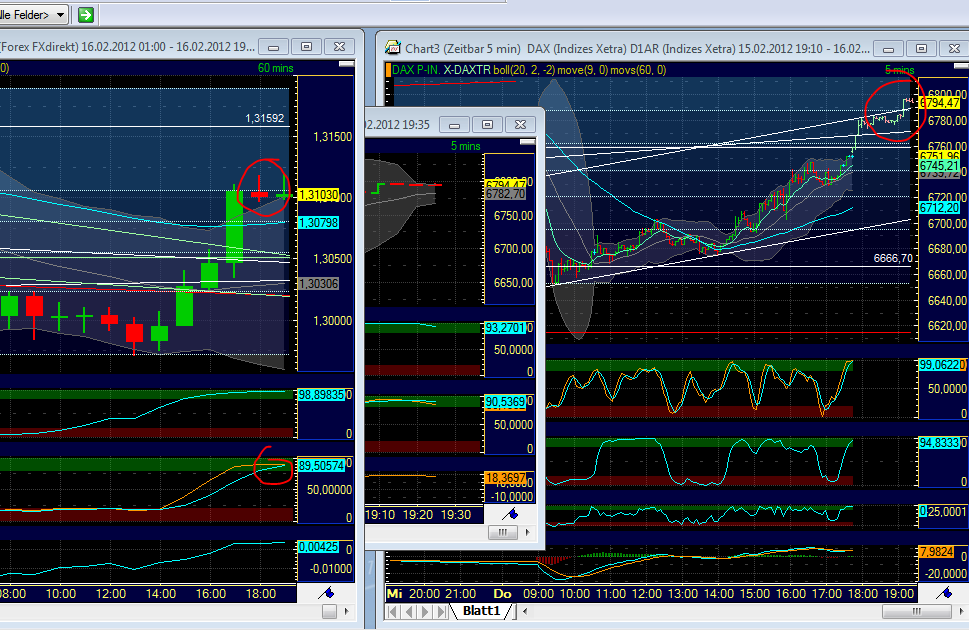
Task: Click yellow price label 1,31030
Action: pyautogui.click(x=318, y=195)
